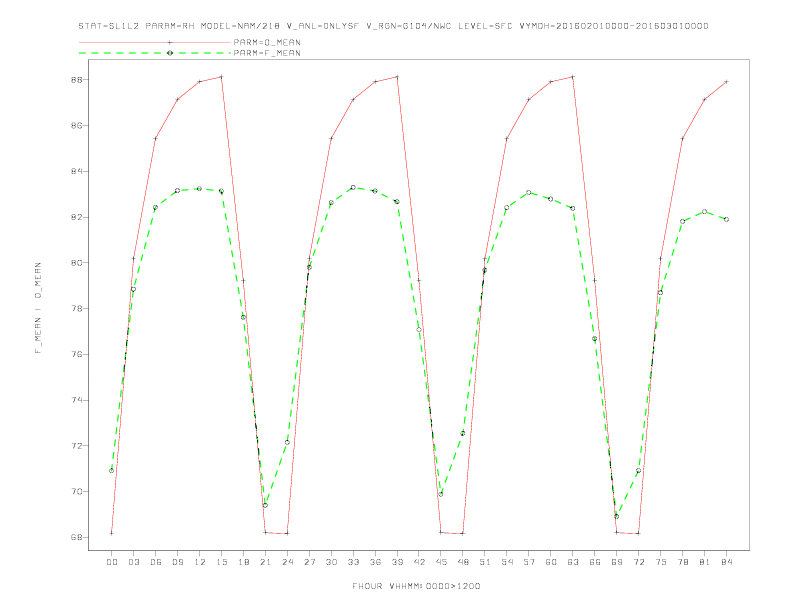
Task: Click the x-axis tick label 15
Action: (x=221, y=562)
